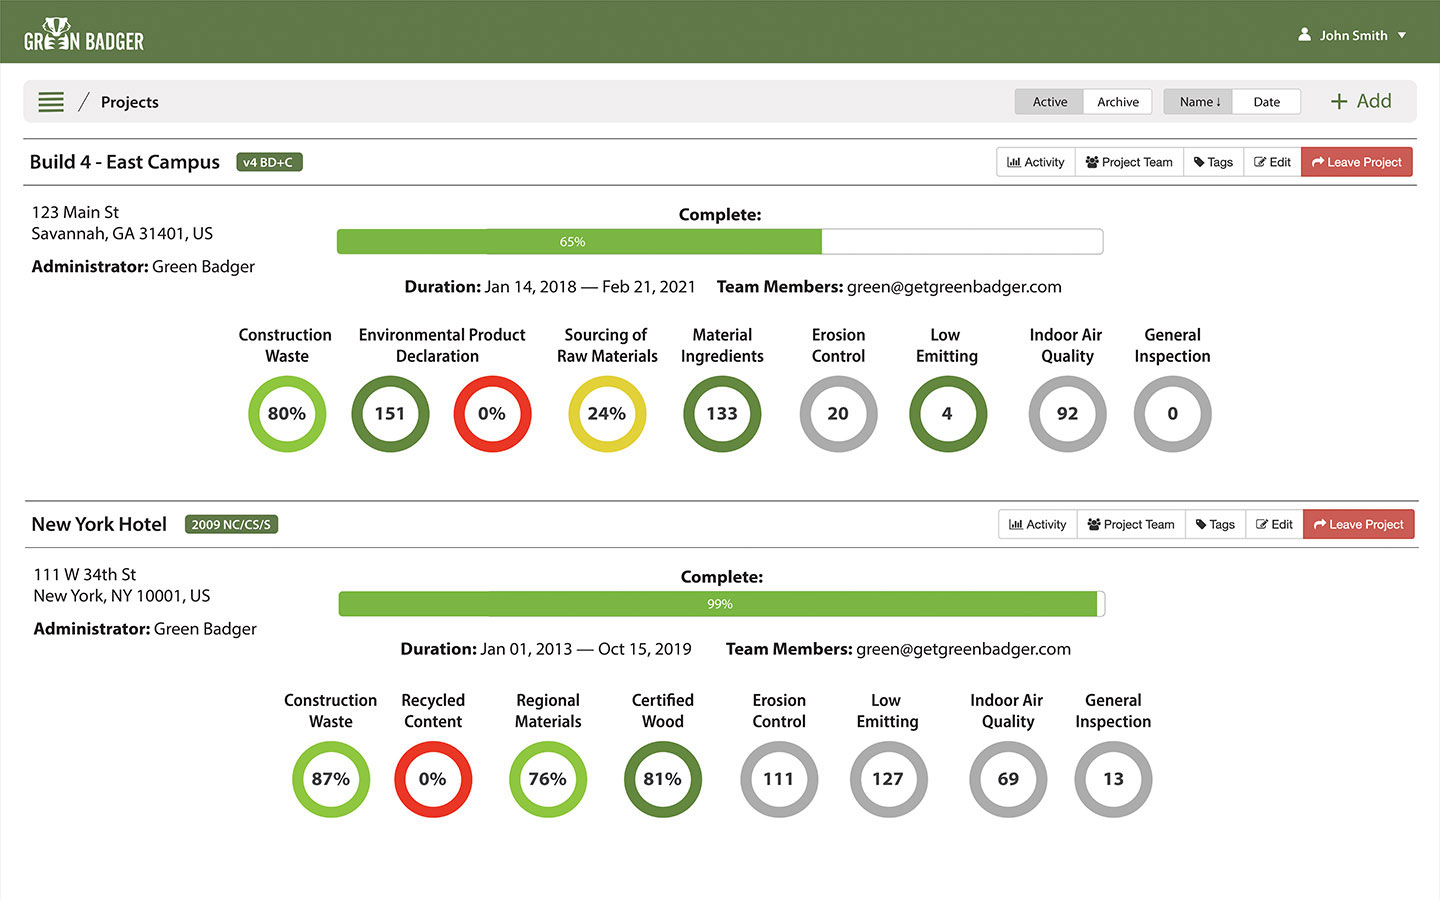Image resolution: width=1440 pixels, height=900 pixels.
Task: Click the 4 Low Emitting circle
Action: click(x=947, y=414)
